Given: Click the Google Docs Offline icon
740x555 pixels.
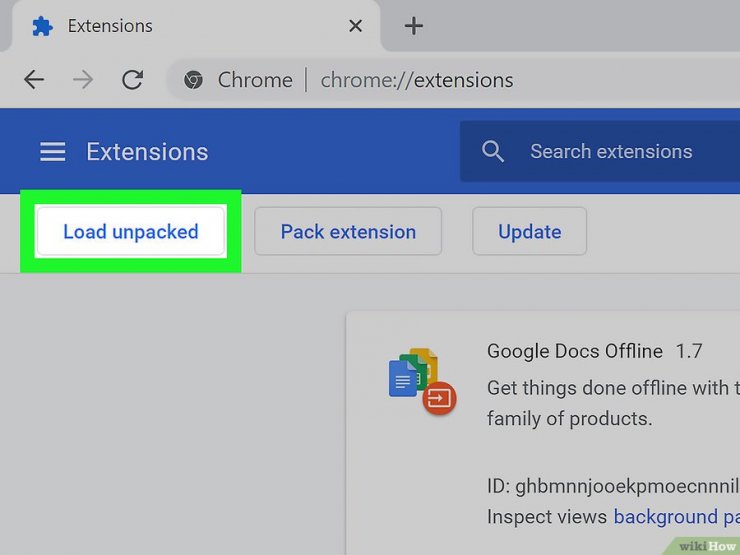Looking at the screenshot, I should [x=421, y=381].
